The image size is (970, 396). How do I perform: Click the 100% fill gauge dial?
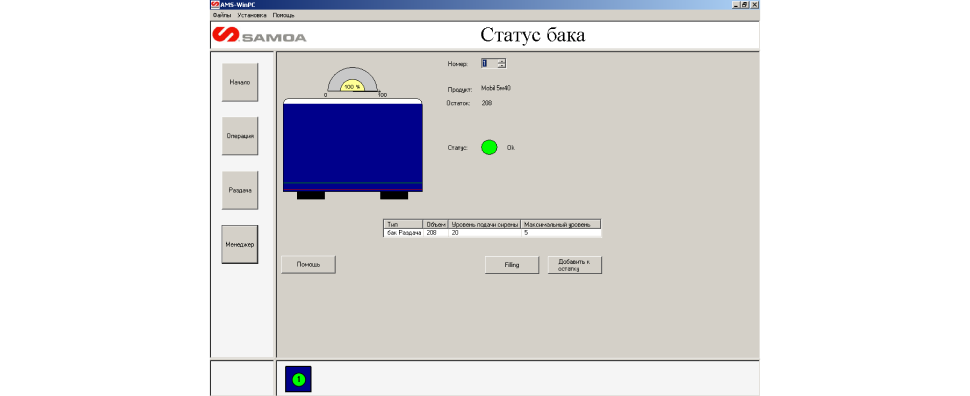(x=352, y=81)
